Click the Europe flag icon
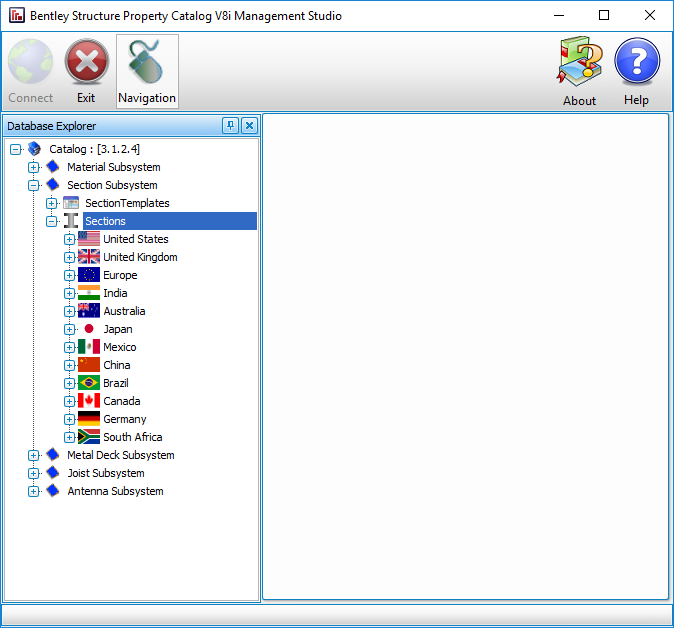 click(89, 275)
